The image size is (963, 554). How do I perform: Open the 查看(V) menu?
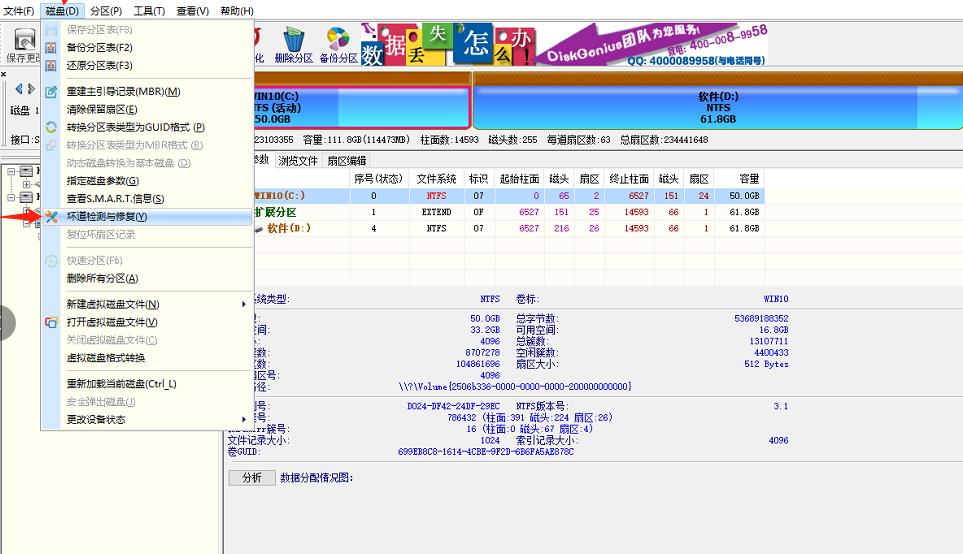(193, 11)
